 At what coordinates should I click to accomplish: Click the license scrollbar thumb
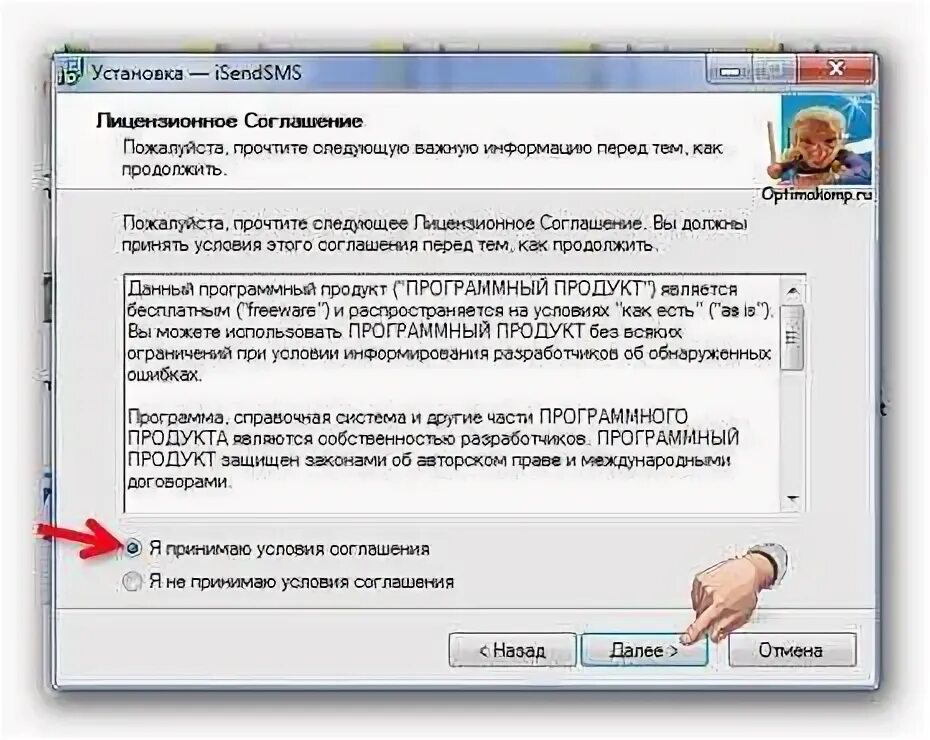pyautogui.click(x=792, y=338)
